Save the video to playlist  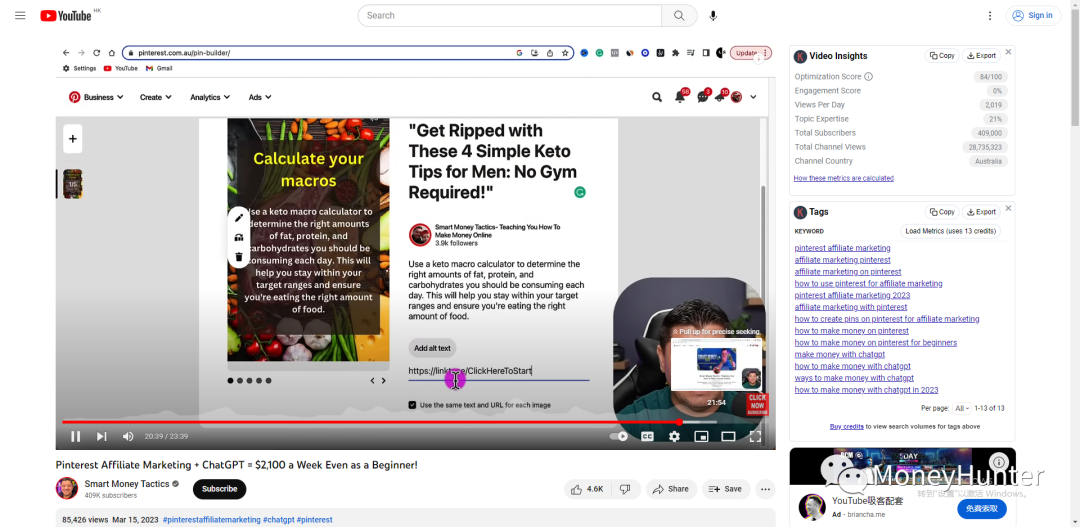tap(726, 489)
